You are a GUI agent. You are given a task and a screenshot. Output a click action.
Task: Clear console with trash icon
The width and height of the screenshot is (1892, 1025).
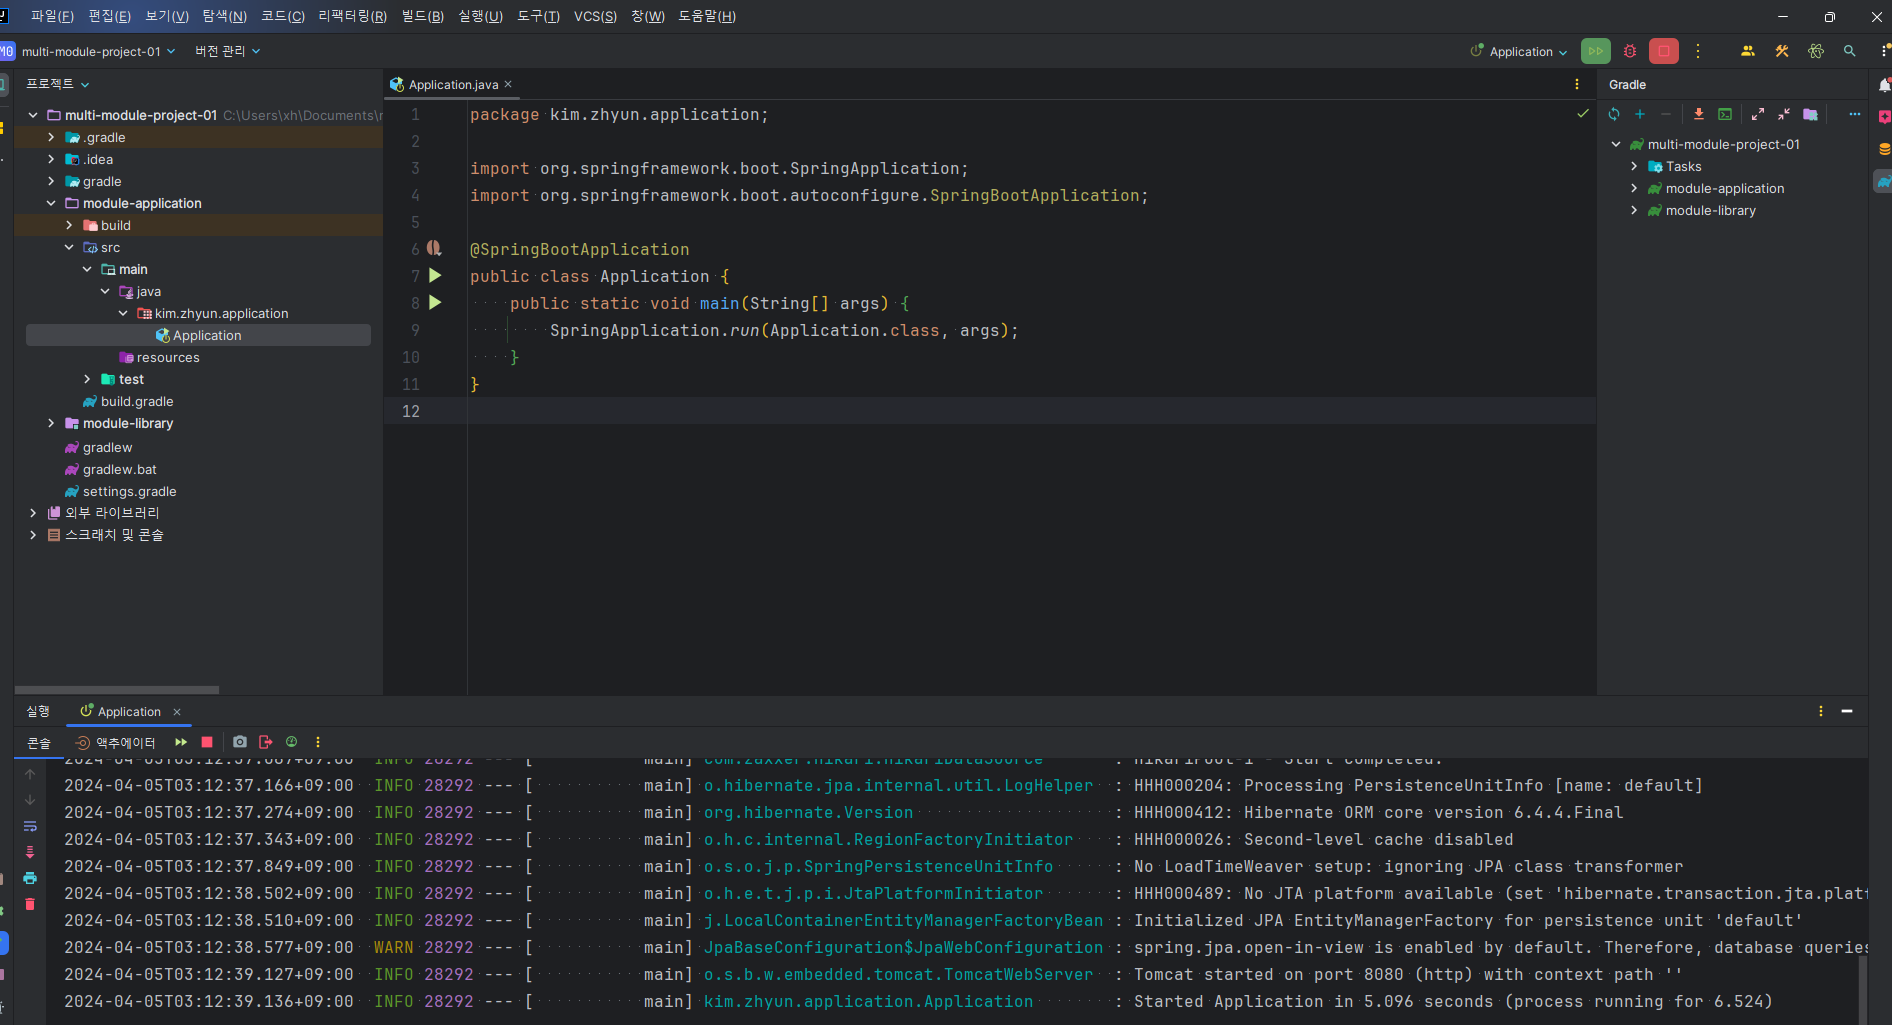pos(30,904)
